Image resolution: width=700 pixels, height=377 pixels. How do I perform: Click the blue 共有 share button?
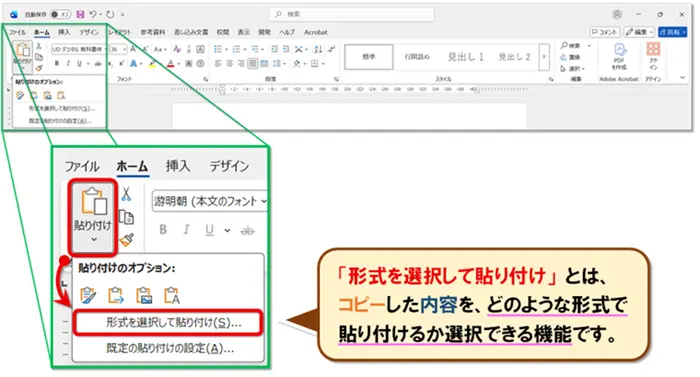pyautogui.click(x=672, y=32)
